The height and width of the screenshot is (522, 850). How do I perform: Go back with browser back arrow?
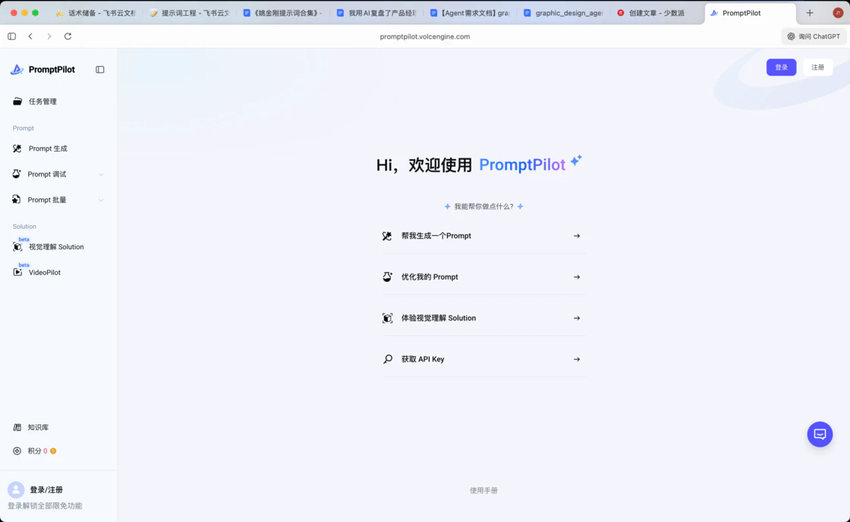click(x=30, y=36)
